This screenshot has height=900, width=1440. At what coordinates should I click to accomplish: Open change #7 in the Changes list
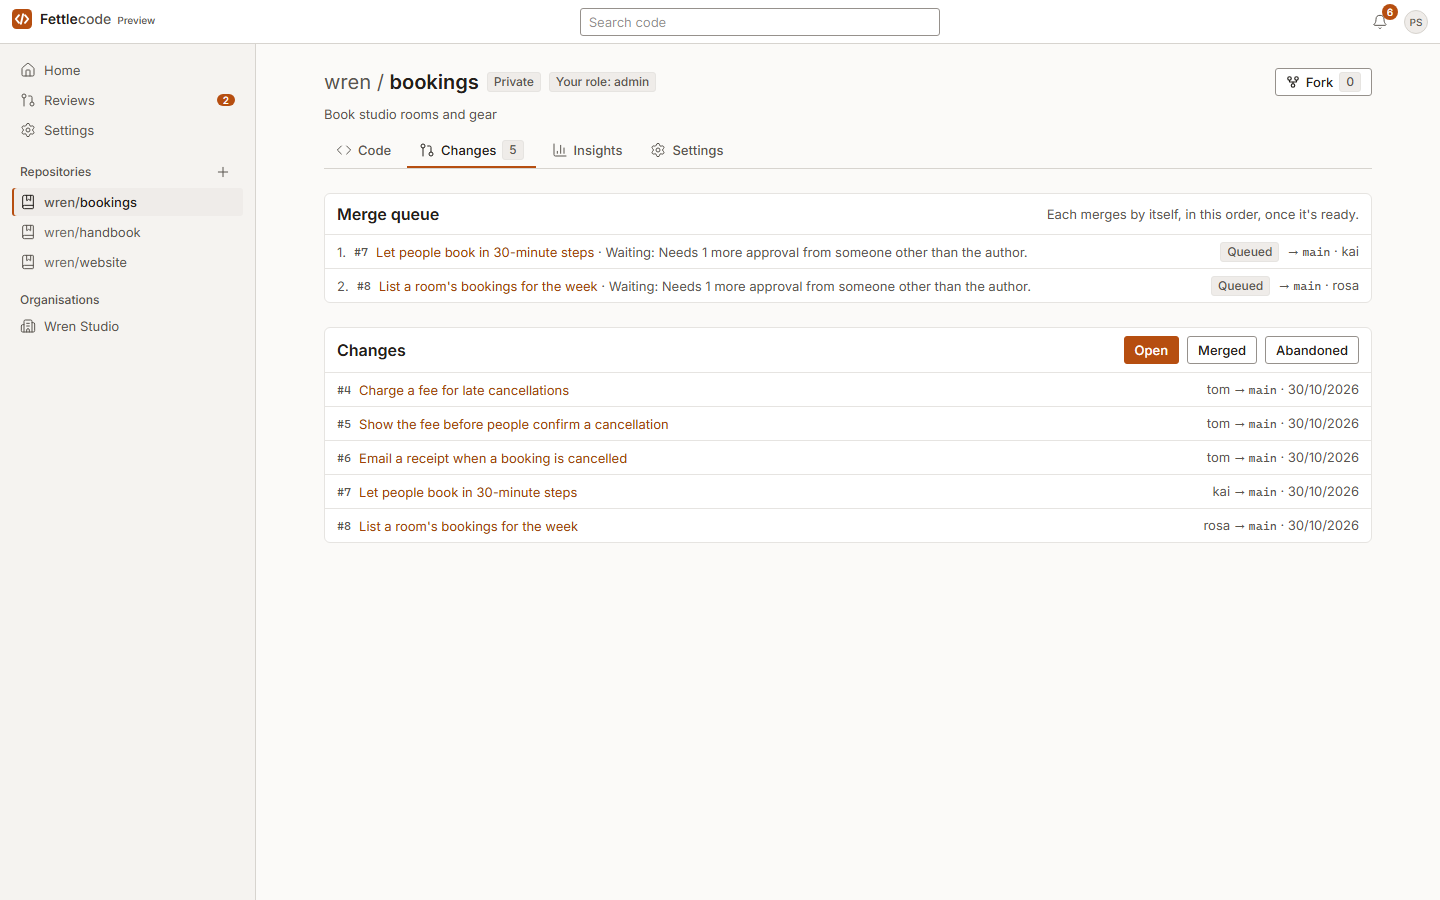point(468,492)
